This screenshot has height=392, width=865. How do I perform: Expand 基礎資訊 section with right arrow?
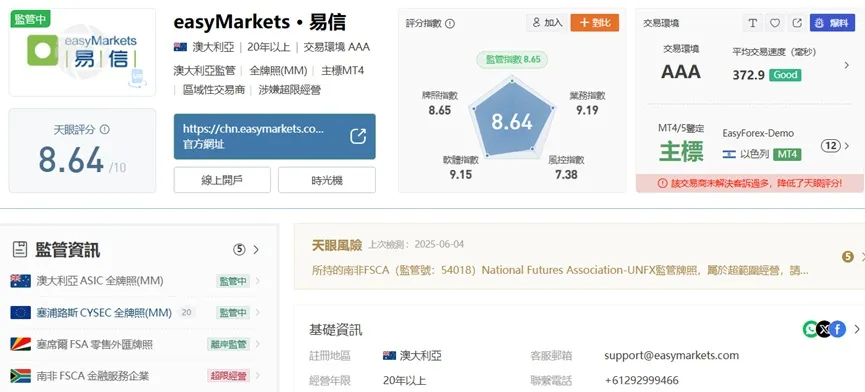(x=857, y=329)
